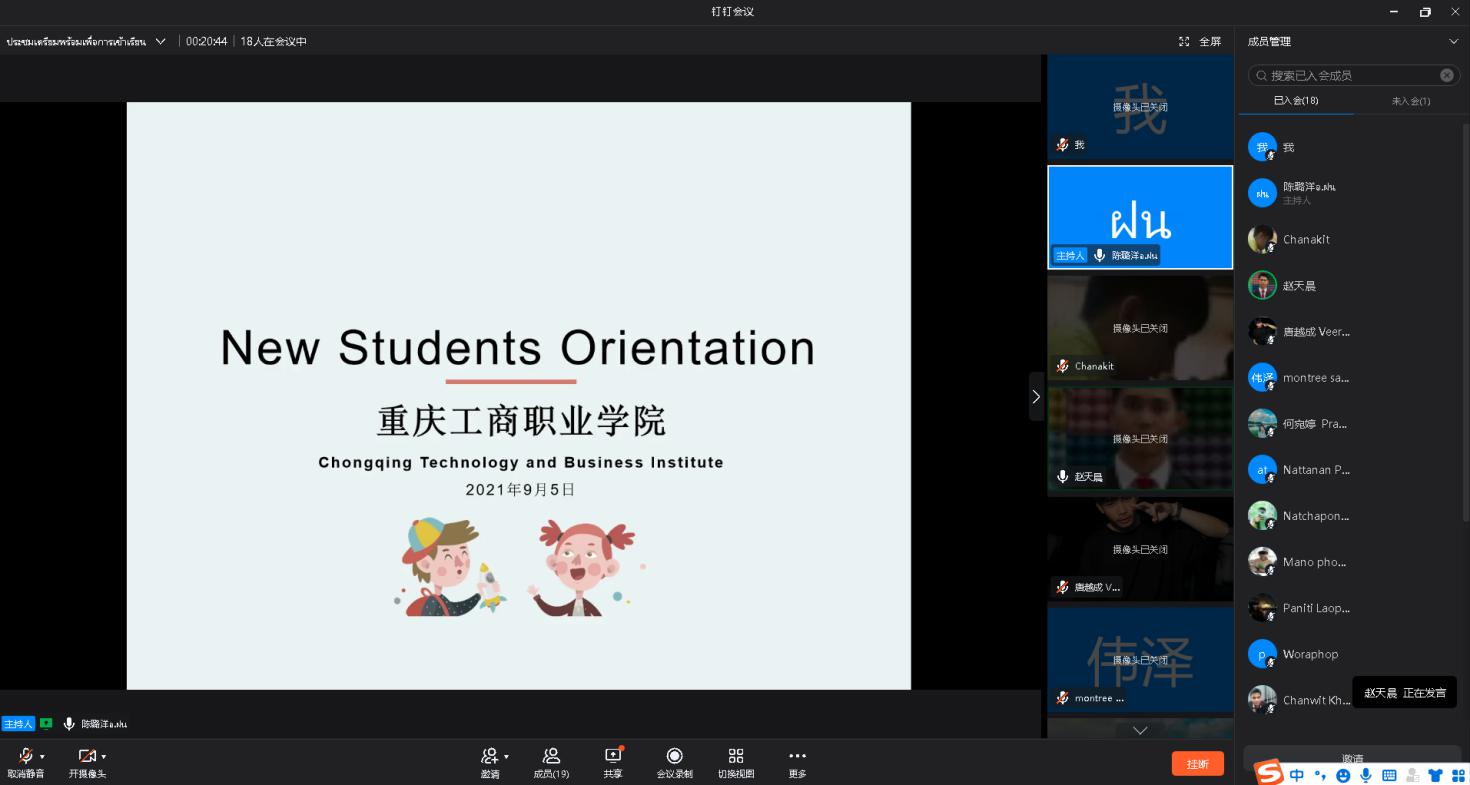The image size is (1470, 785).
Task: Click member 赵天晨 in the list
Action: click(x=1350, y=285)
